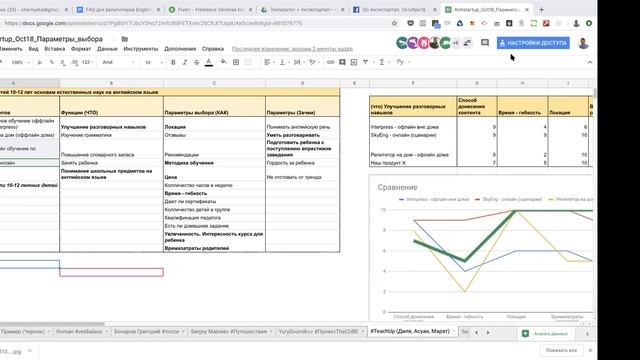Open text wrapping options
The width and height of the screenshot is (640, 360).
point(298,62)
